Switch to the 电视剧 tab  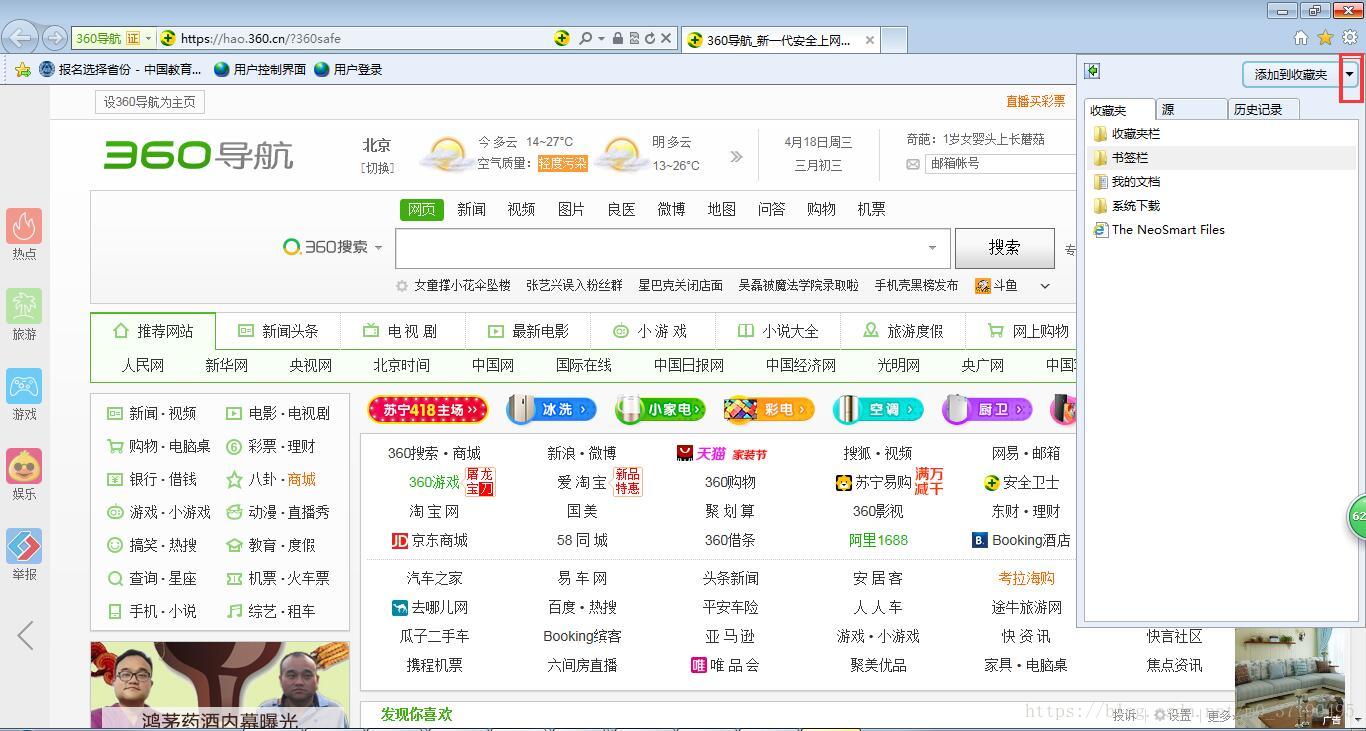[402, 331]
